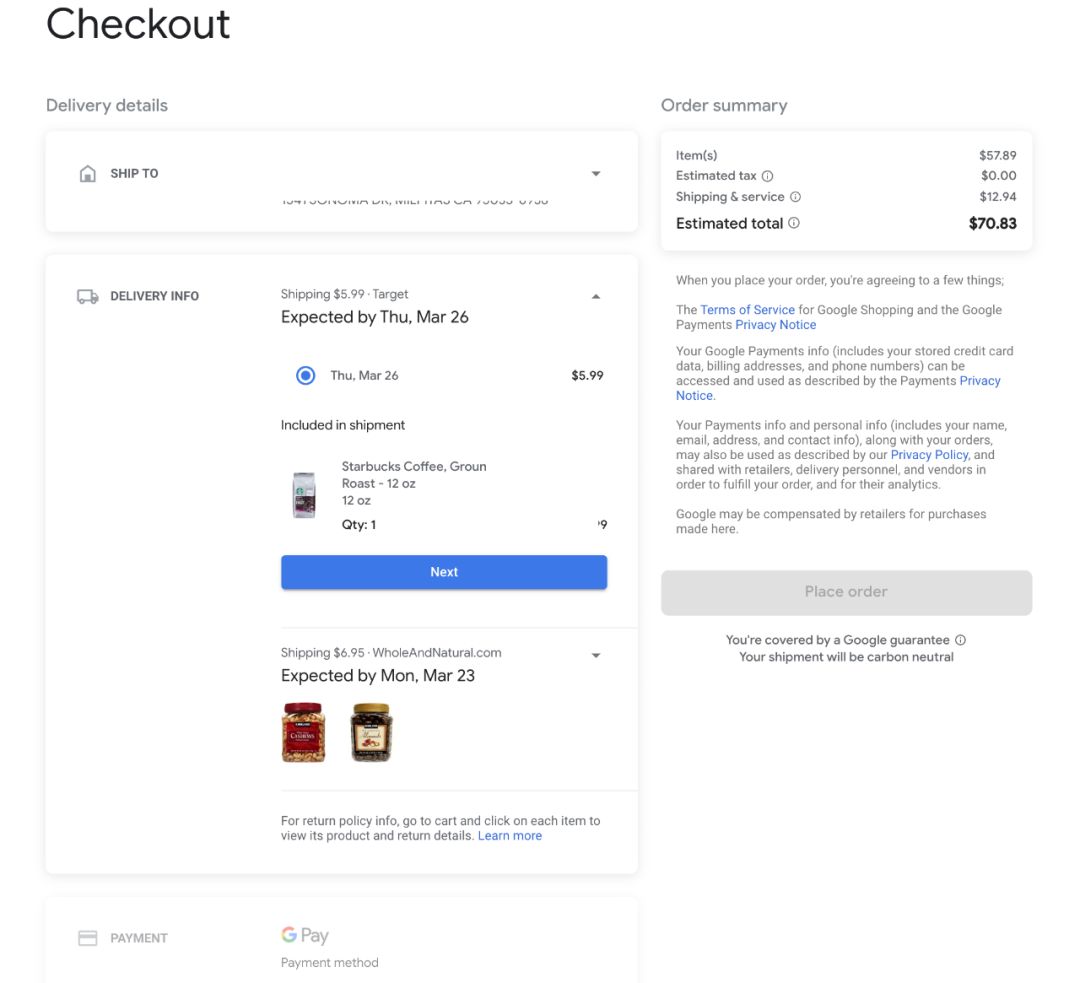The height and width of the screenshot is (983, 1080).
Task: Click the Ship To house icon
Action: tap(87, 174)
